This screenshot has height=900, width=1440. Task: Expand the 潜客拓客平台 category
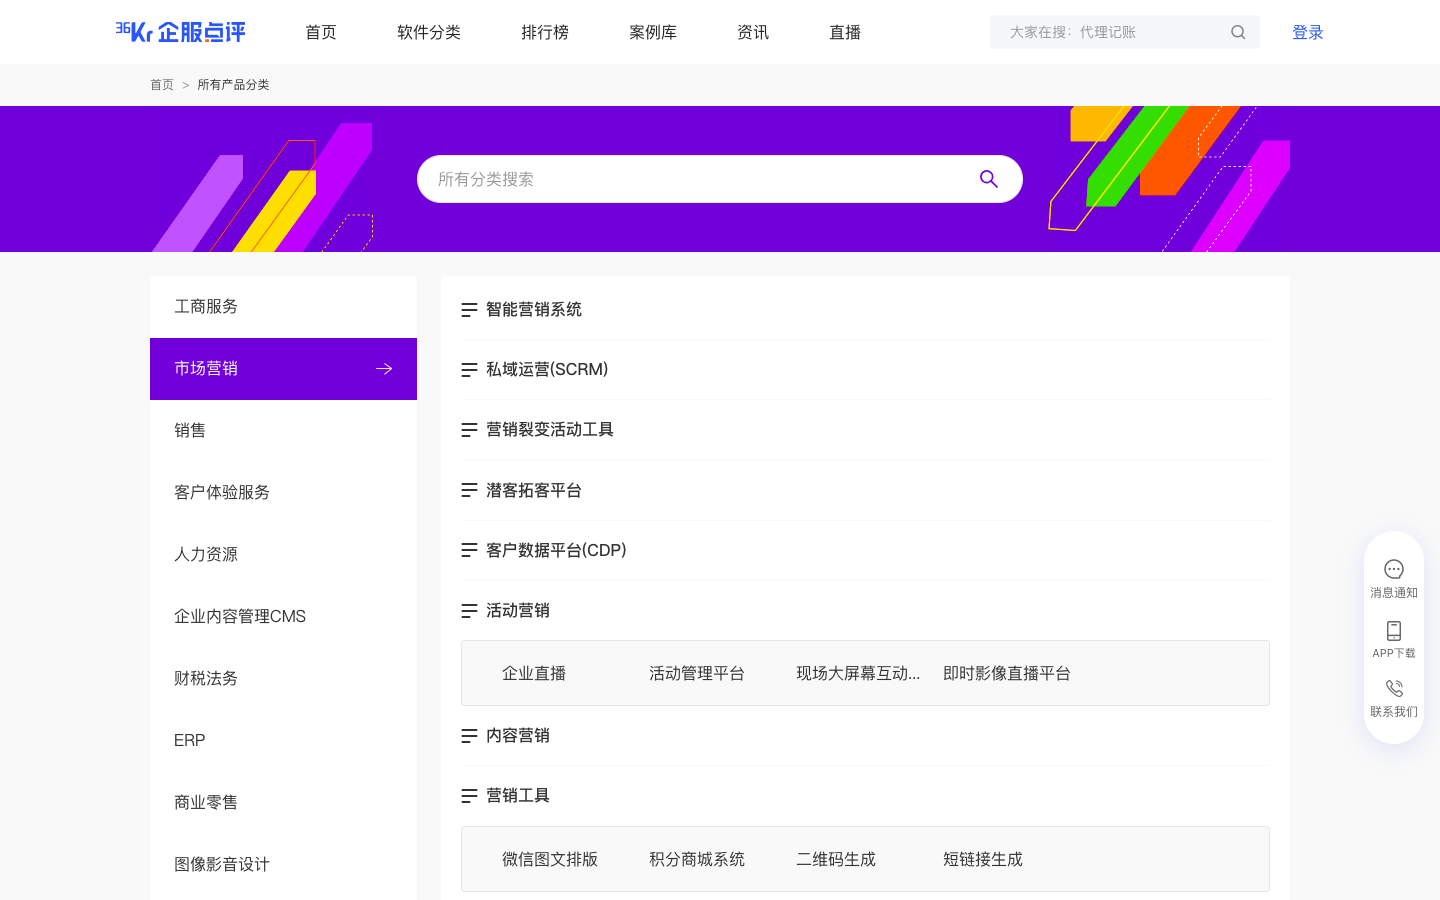(x=533, y=491)
